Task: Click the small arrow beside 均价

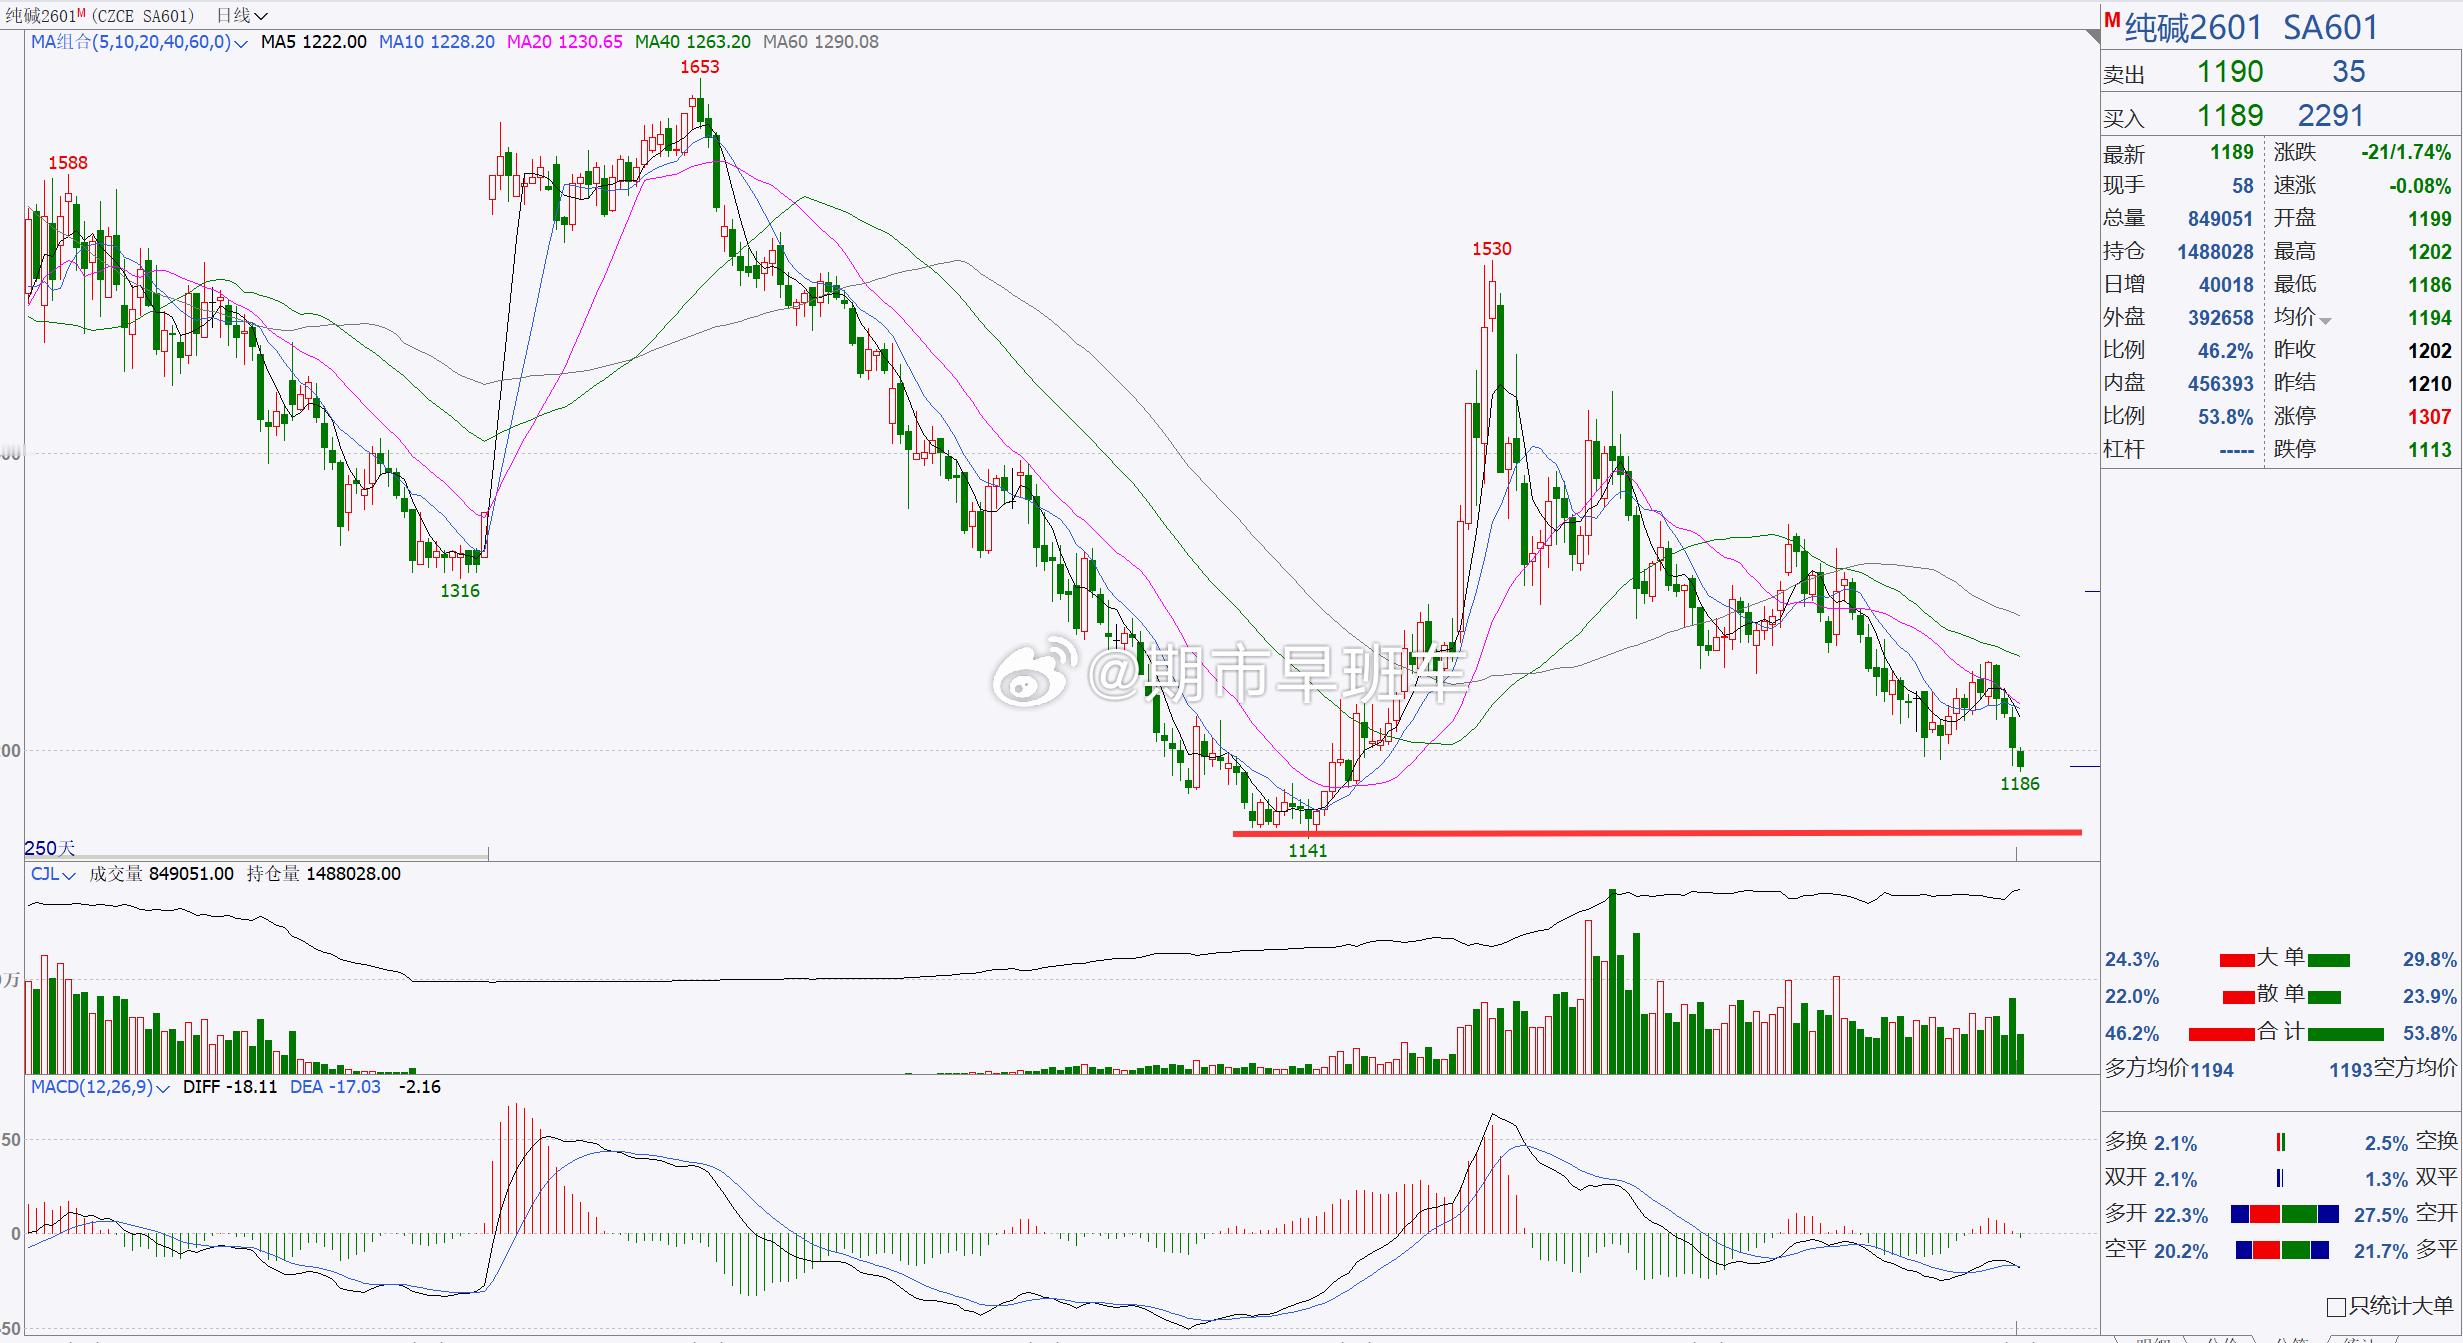Action: click(2325, 321)
